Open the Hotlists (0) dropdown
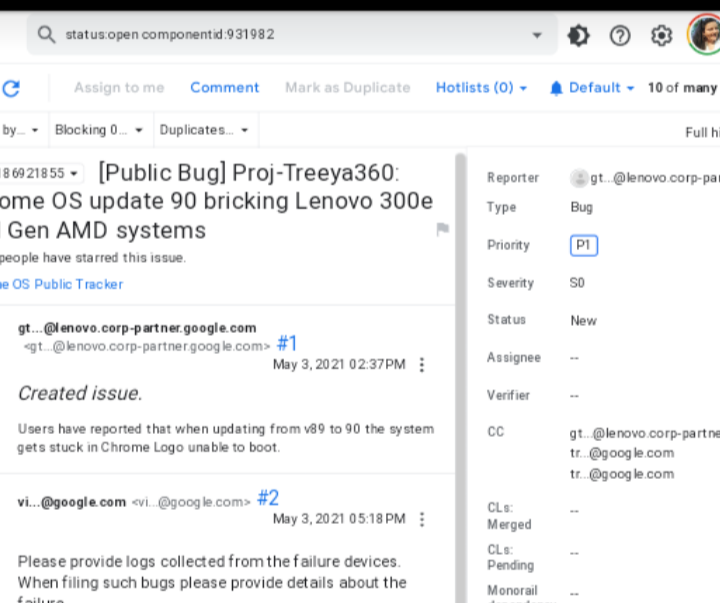Image resolution: width=720 pixels, height=603 pixels. 481,88
